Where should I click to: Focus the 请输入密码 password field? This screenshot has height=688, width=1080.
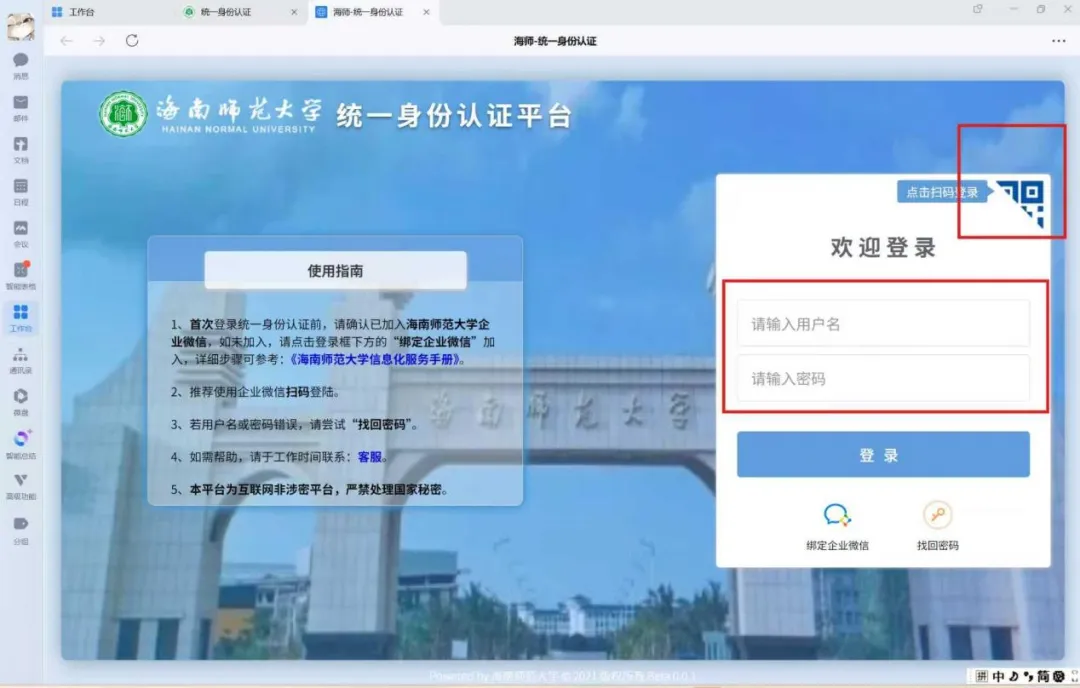pos(883,378)
